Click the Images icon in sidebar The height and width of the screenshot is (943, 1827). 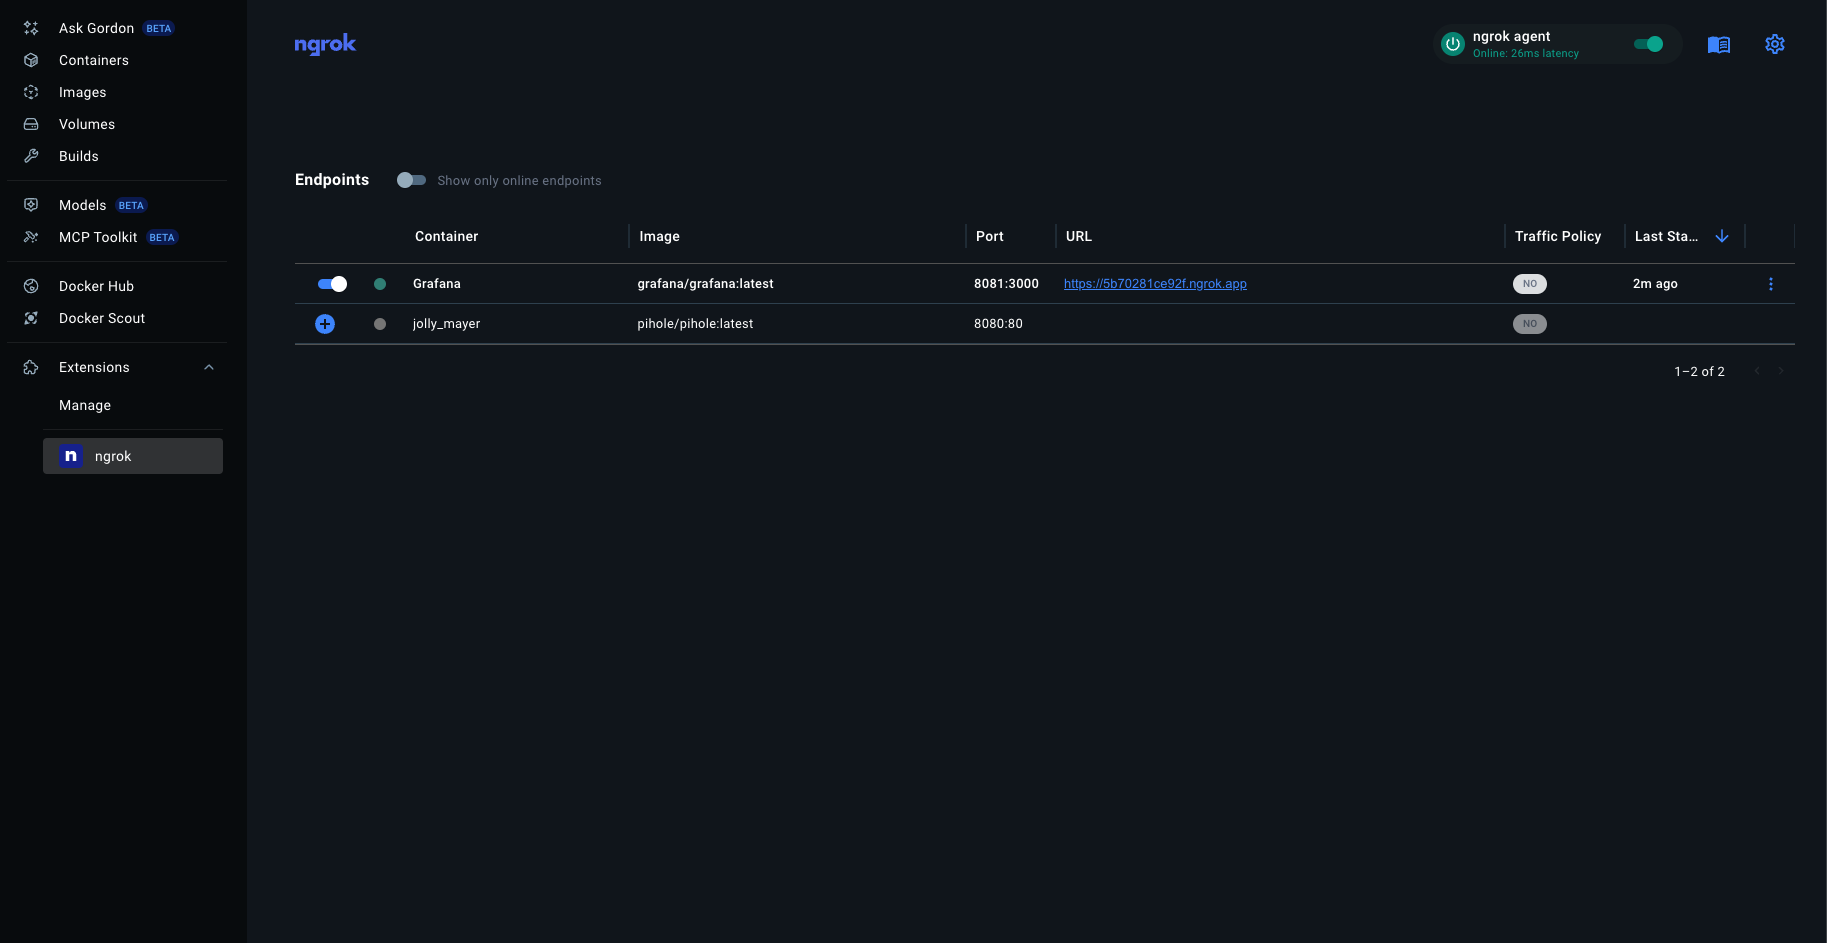31,92
